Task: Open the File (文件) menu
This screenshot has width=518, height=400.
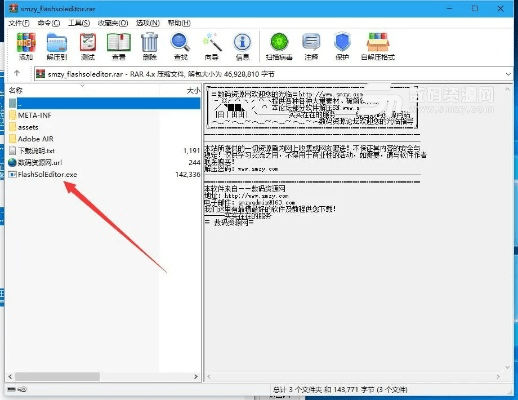Action: pos(19,23)
